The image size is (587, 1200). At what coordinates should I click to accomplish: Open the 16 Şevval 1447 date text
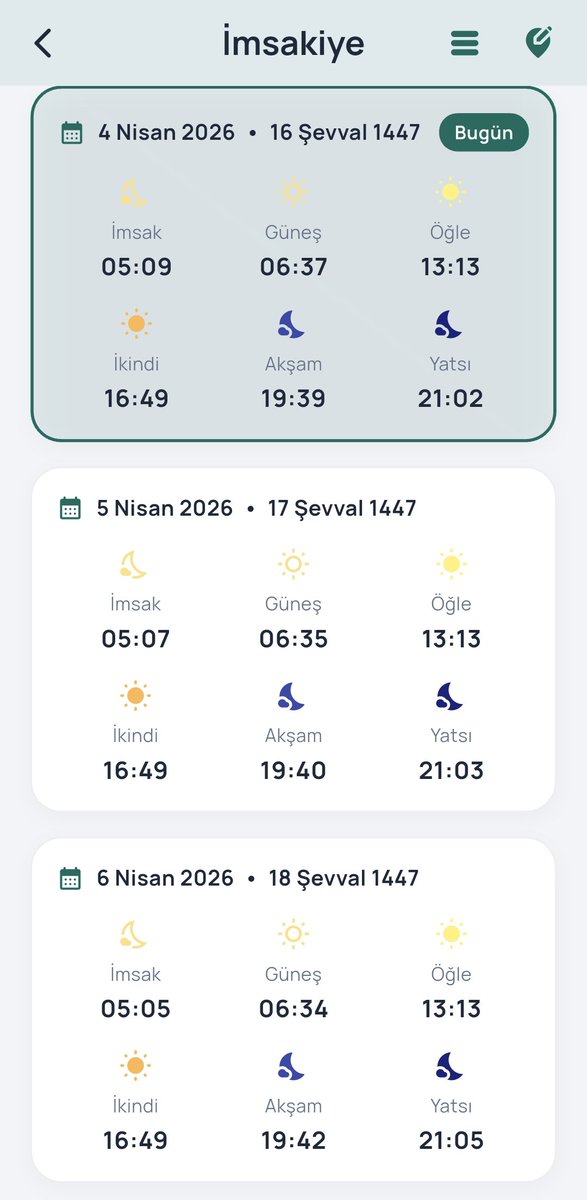[345, 133]
